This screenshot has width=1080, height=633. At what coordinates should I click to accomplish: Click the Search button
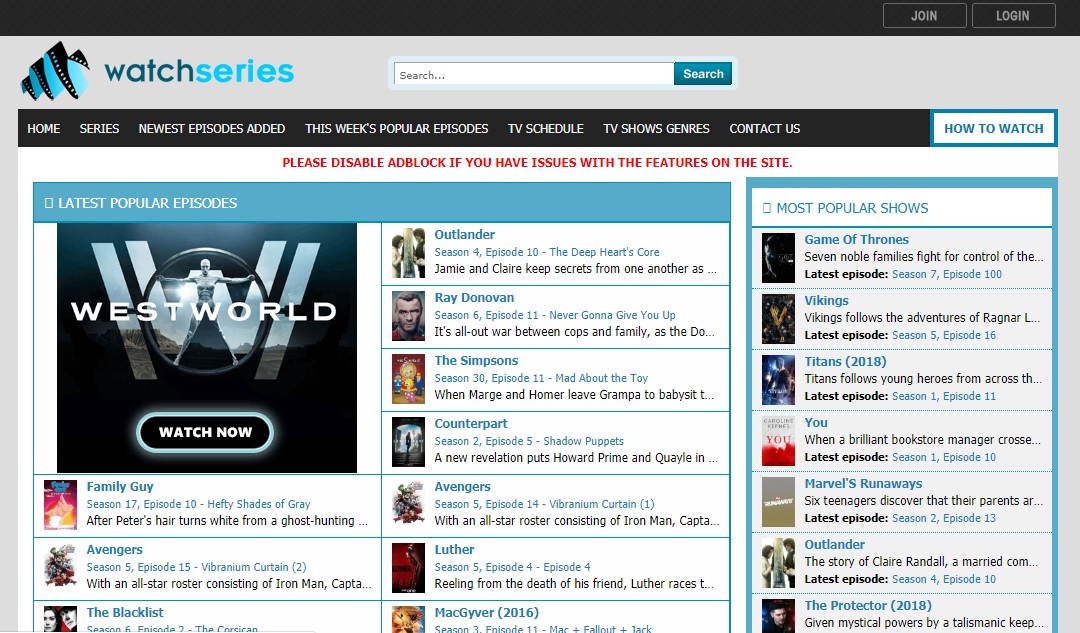pos(703,74)
